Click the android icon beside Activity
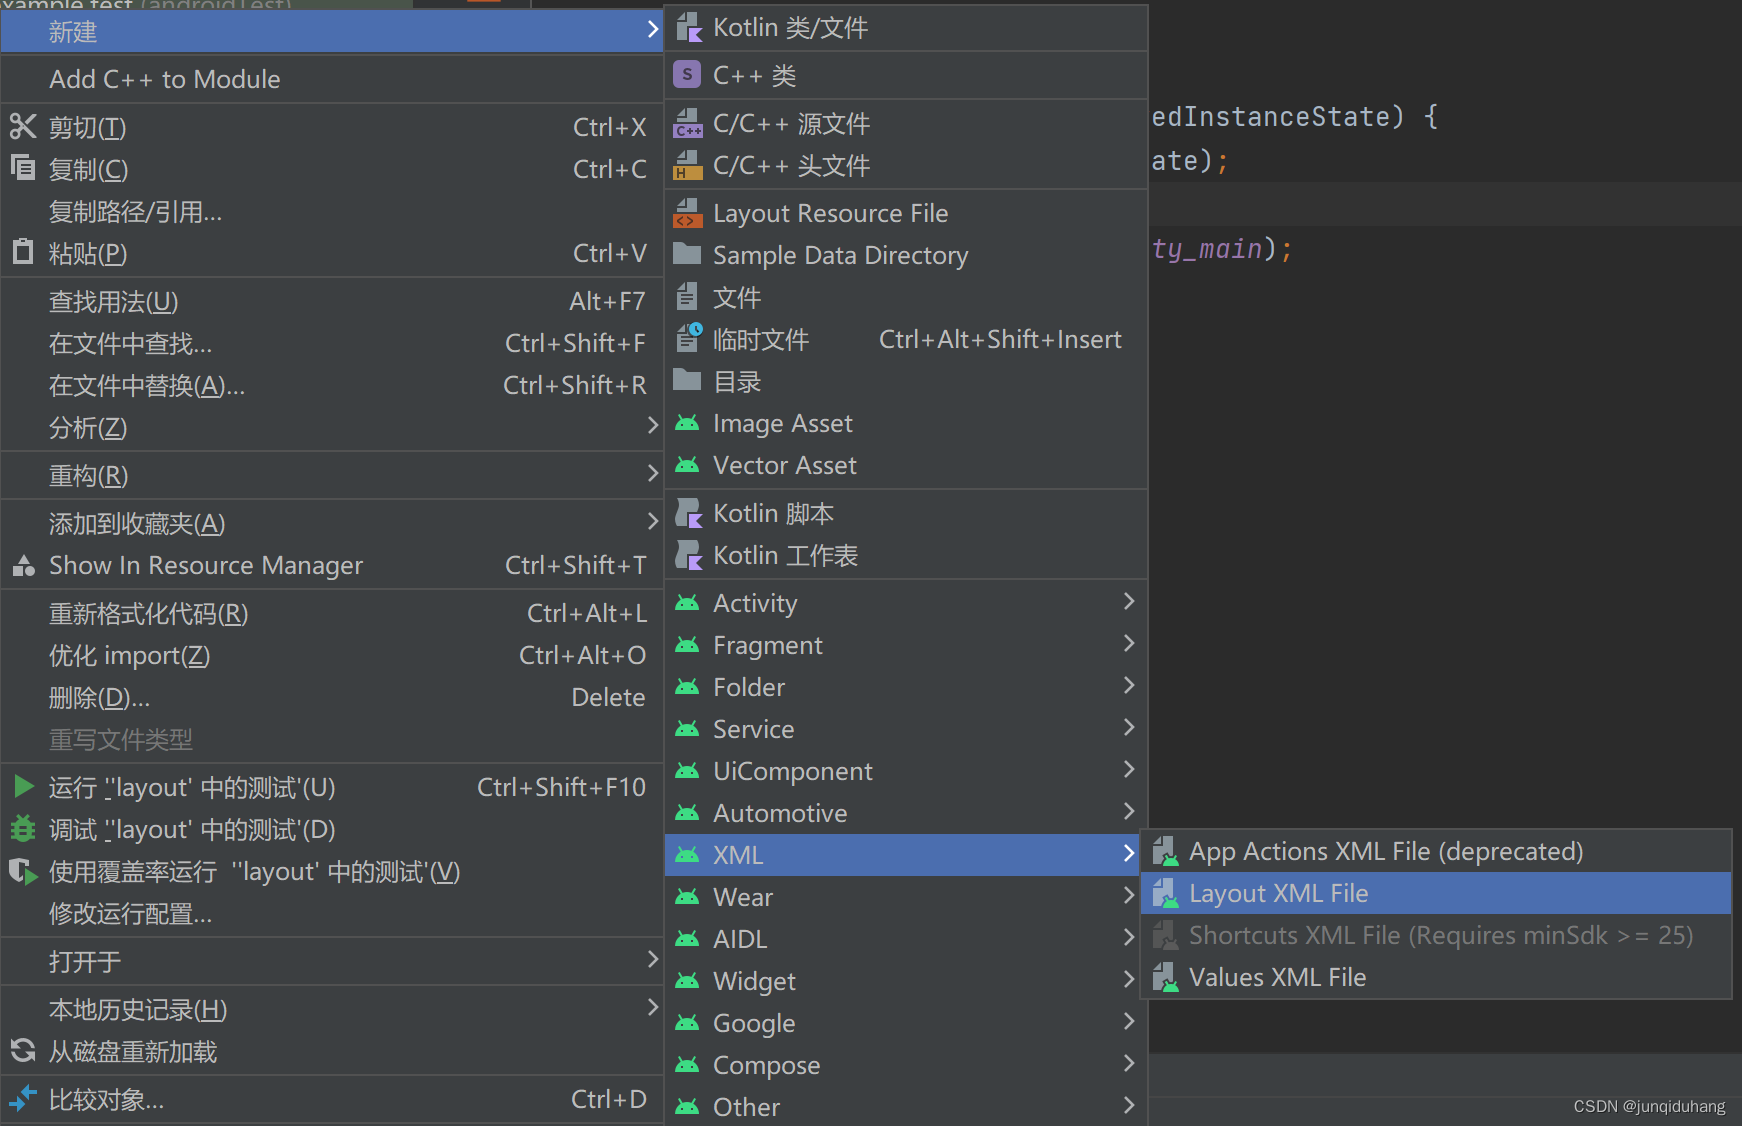This screenshot has width=1742, height=1126. pyautogui.click(x=687, y=603)
